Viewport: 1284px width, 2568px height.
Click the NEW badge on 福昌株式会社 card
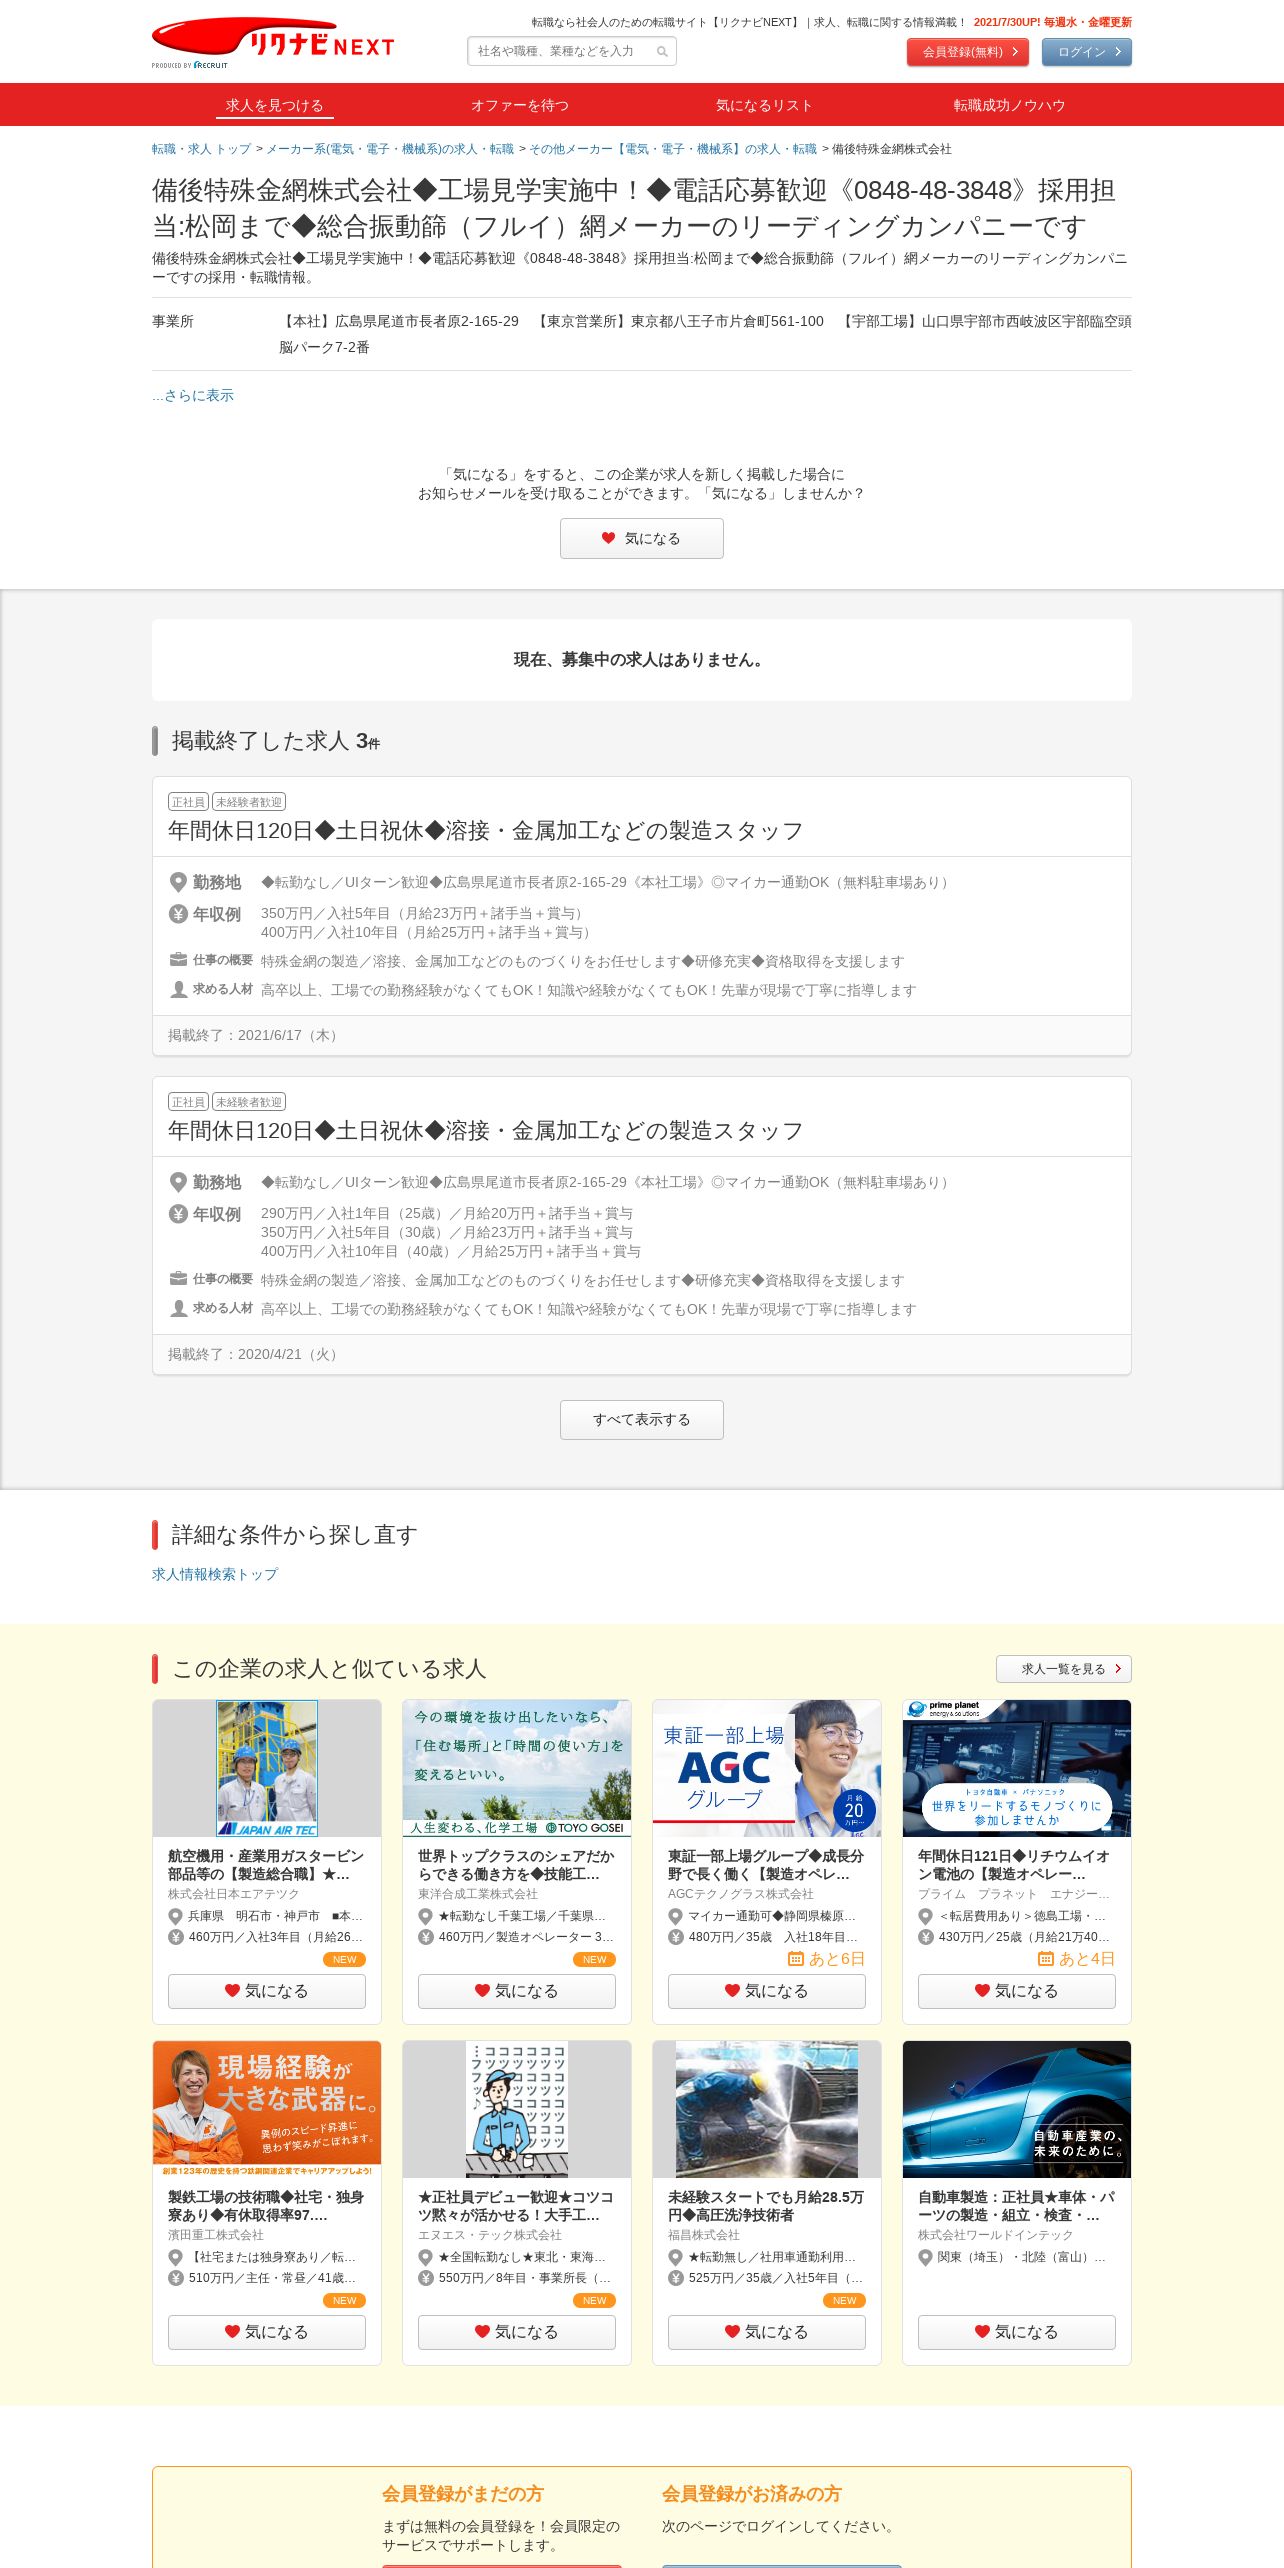(844, 2301)
